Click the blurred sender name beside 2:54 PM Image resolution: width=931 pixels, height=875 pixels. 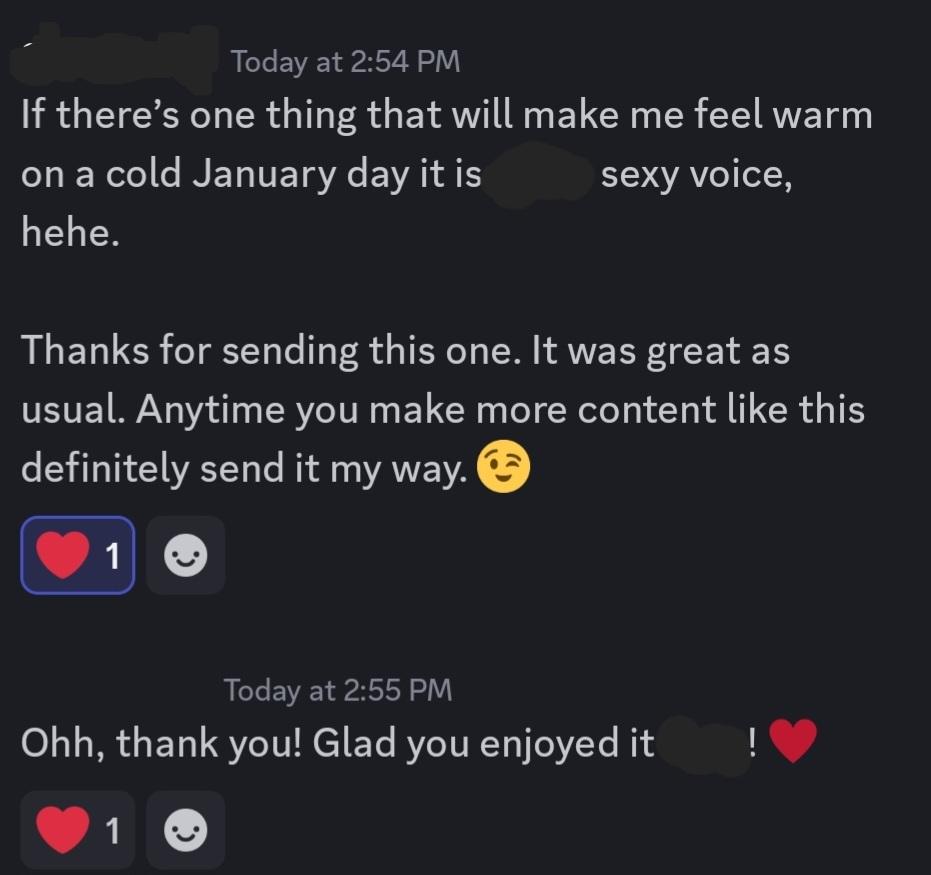(x=115, y=57)
